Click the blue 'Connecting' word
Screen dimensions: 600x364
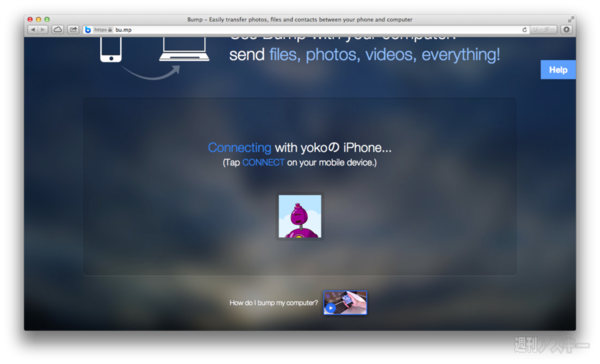240,148
